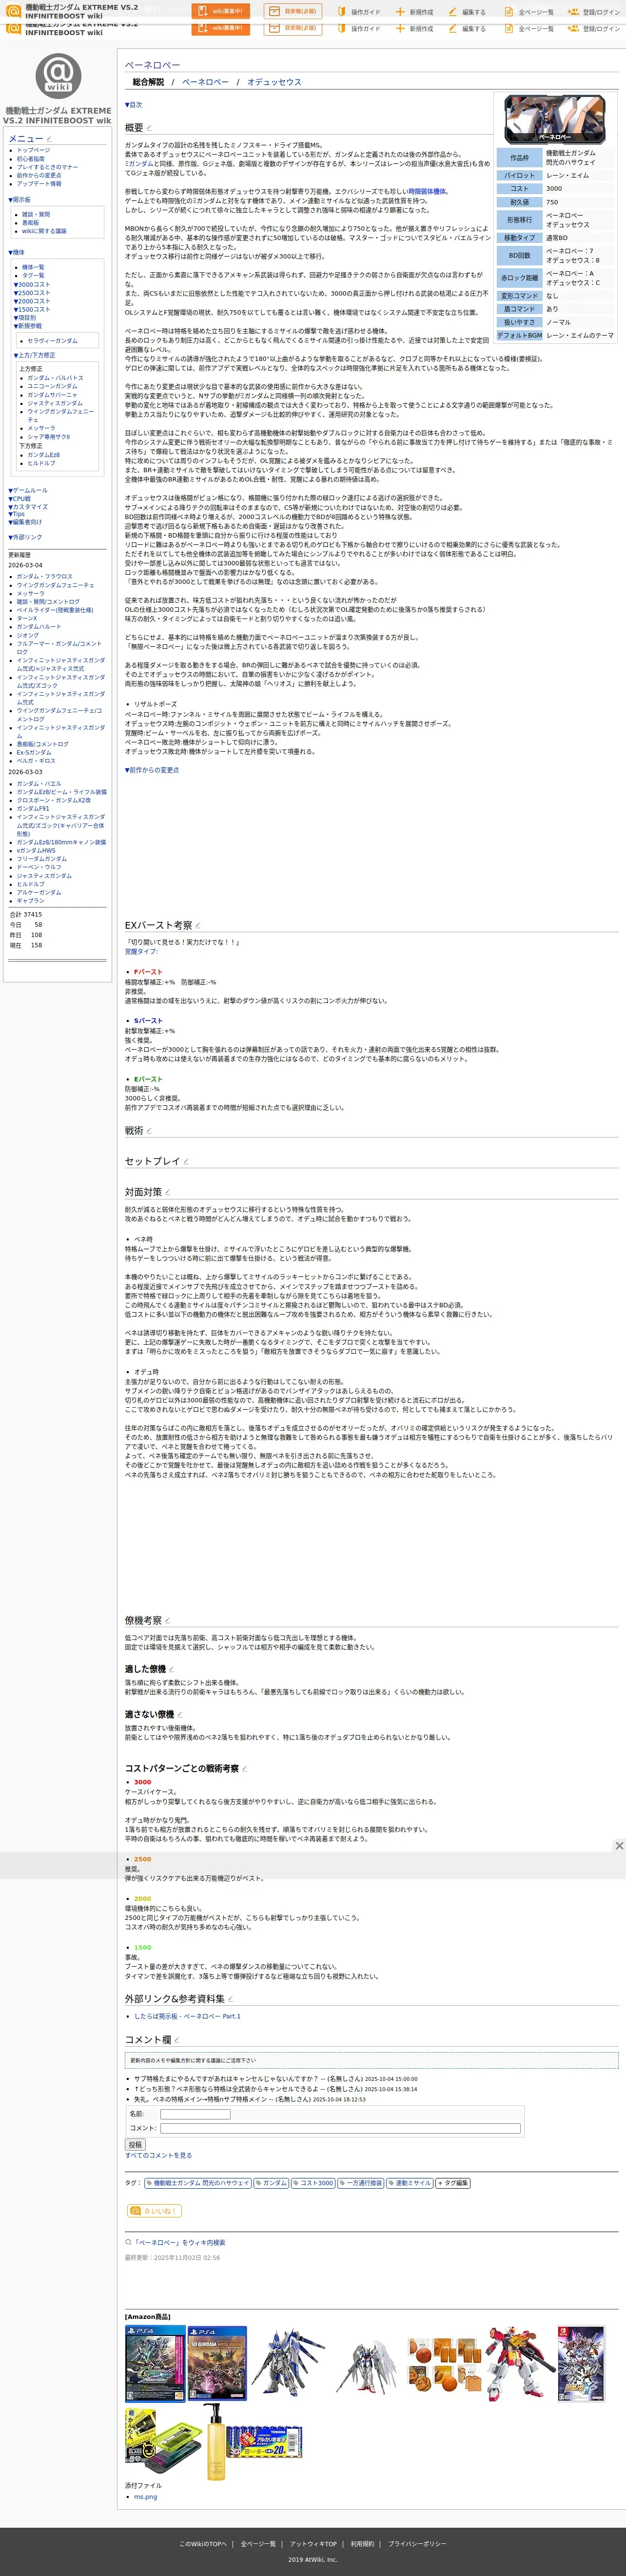
Task: Click the コスト3000 tag
Action: tap(313, 2183)
